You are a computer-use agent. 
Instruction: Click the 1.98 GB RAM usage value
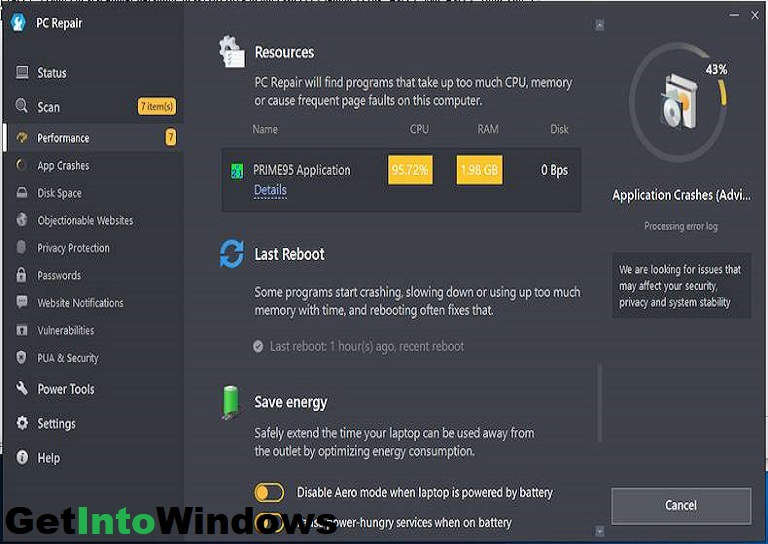(x=479, y=170)
